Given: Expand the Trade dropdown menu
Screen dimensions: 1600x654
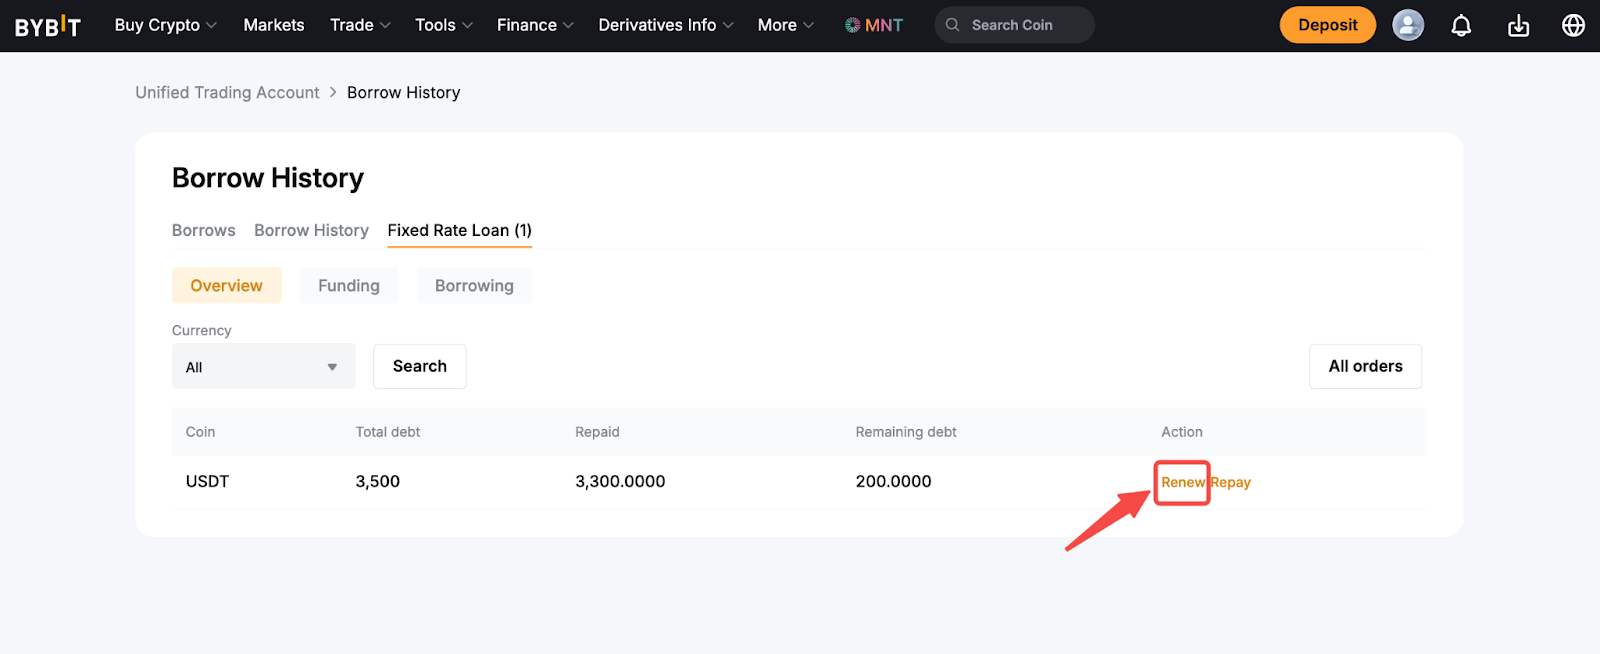Looking at the screenshot, I should [360, 25].
